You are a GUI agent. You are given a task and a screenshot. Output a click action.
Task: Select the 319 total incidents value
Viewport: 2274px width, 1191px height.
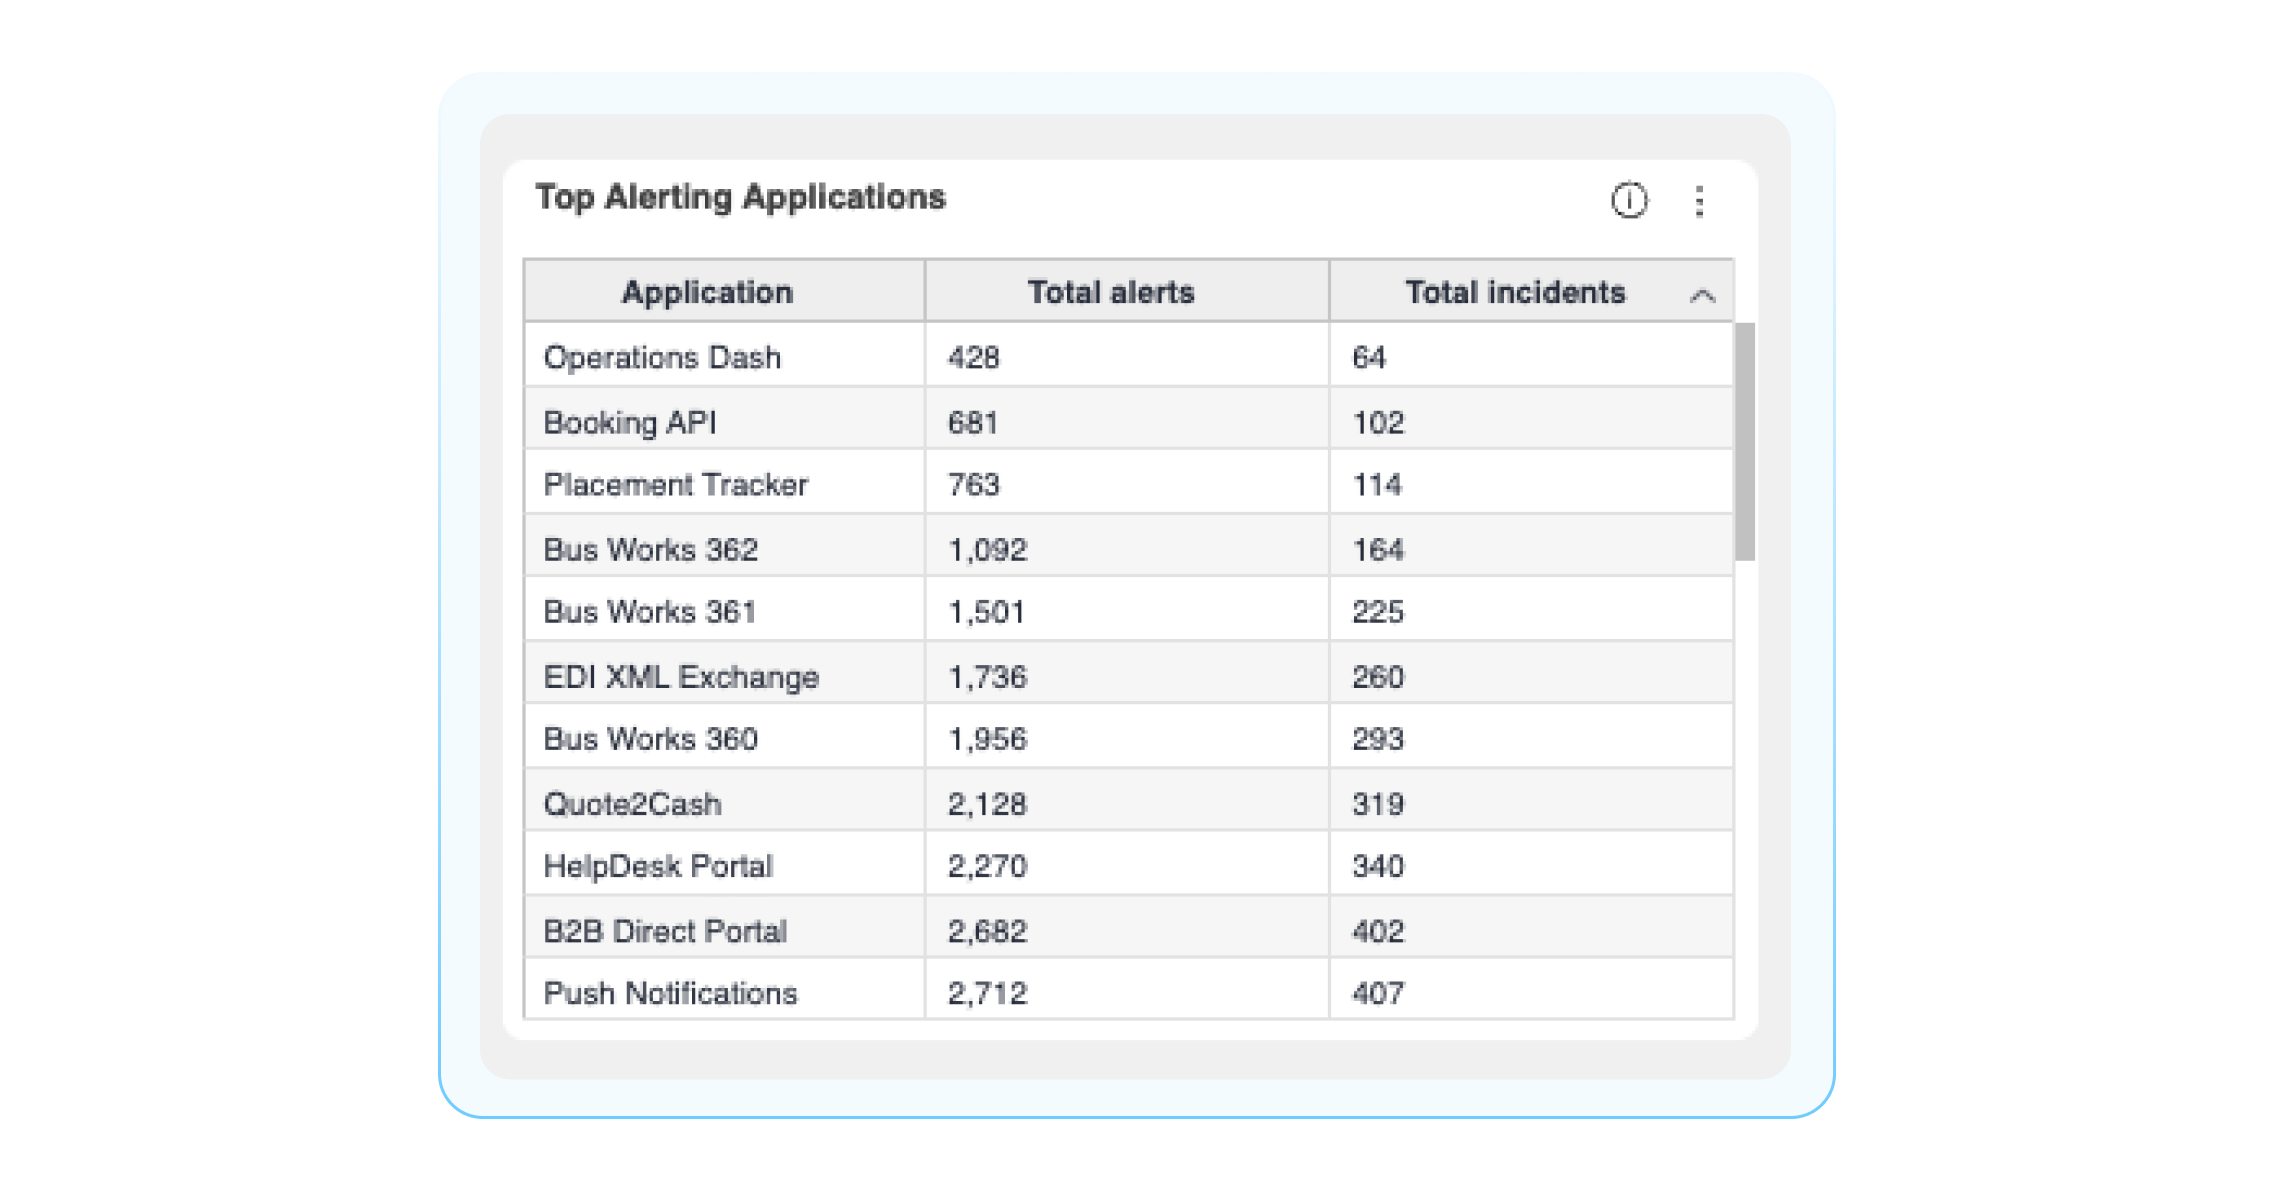pos(1378,804)
